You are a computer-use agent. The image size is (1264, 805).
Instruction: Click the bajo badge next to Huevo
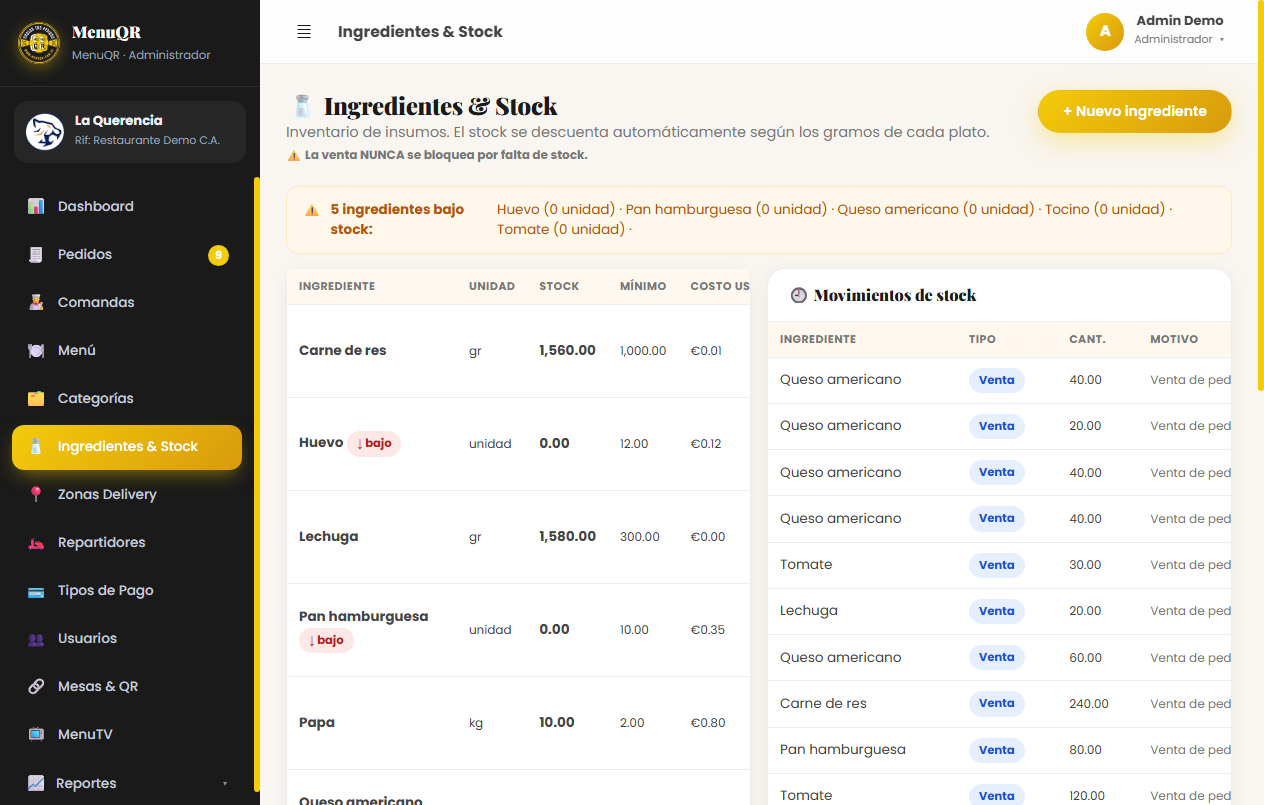374,444
